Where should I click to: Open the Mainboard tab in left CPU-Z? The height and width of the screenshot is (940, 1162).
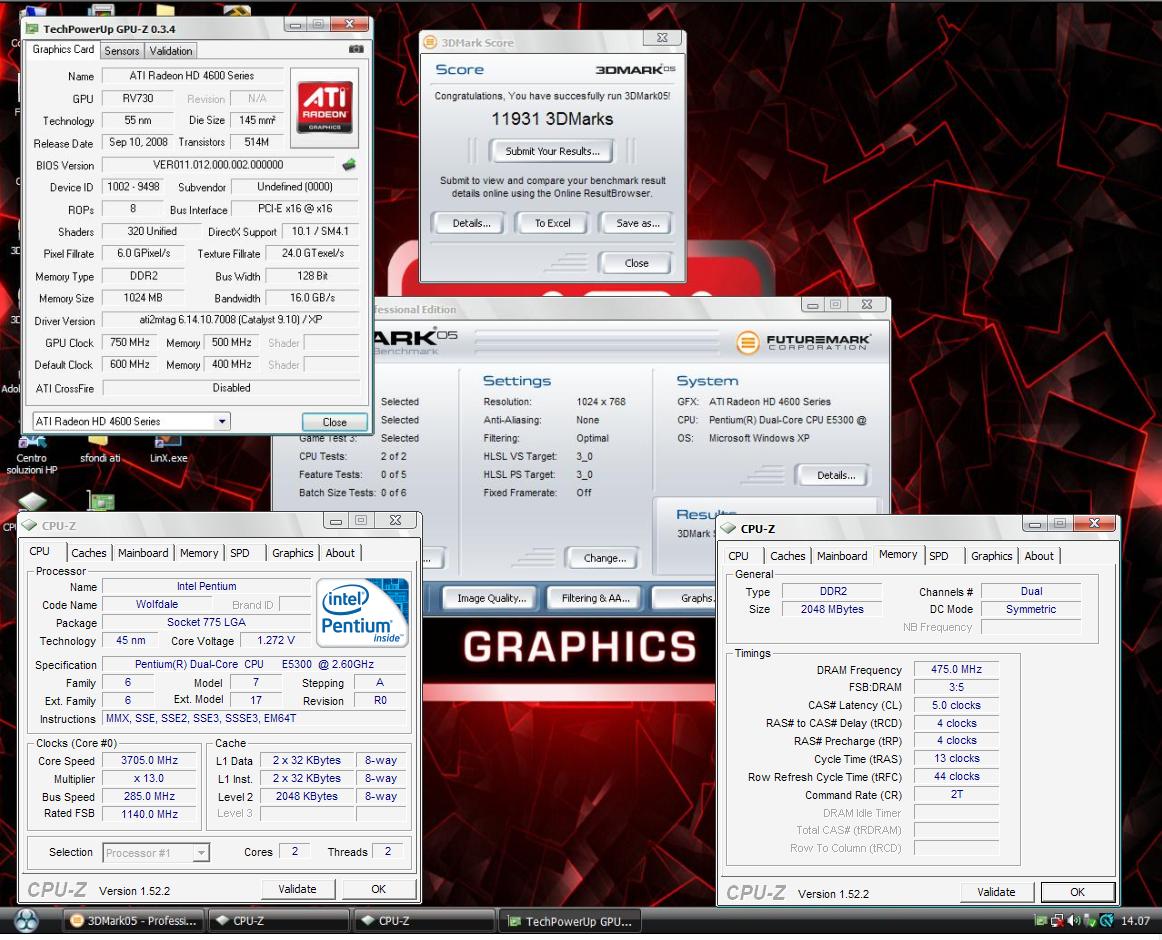tap(143, 553)
